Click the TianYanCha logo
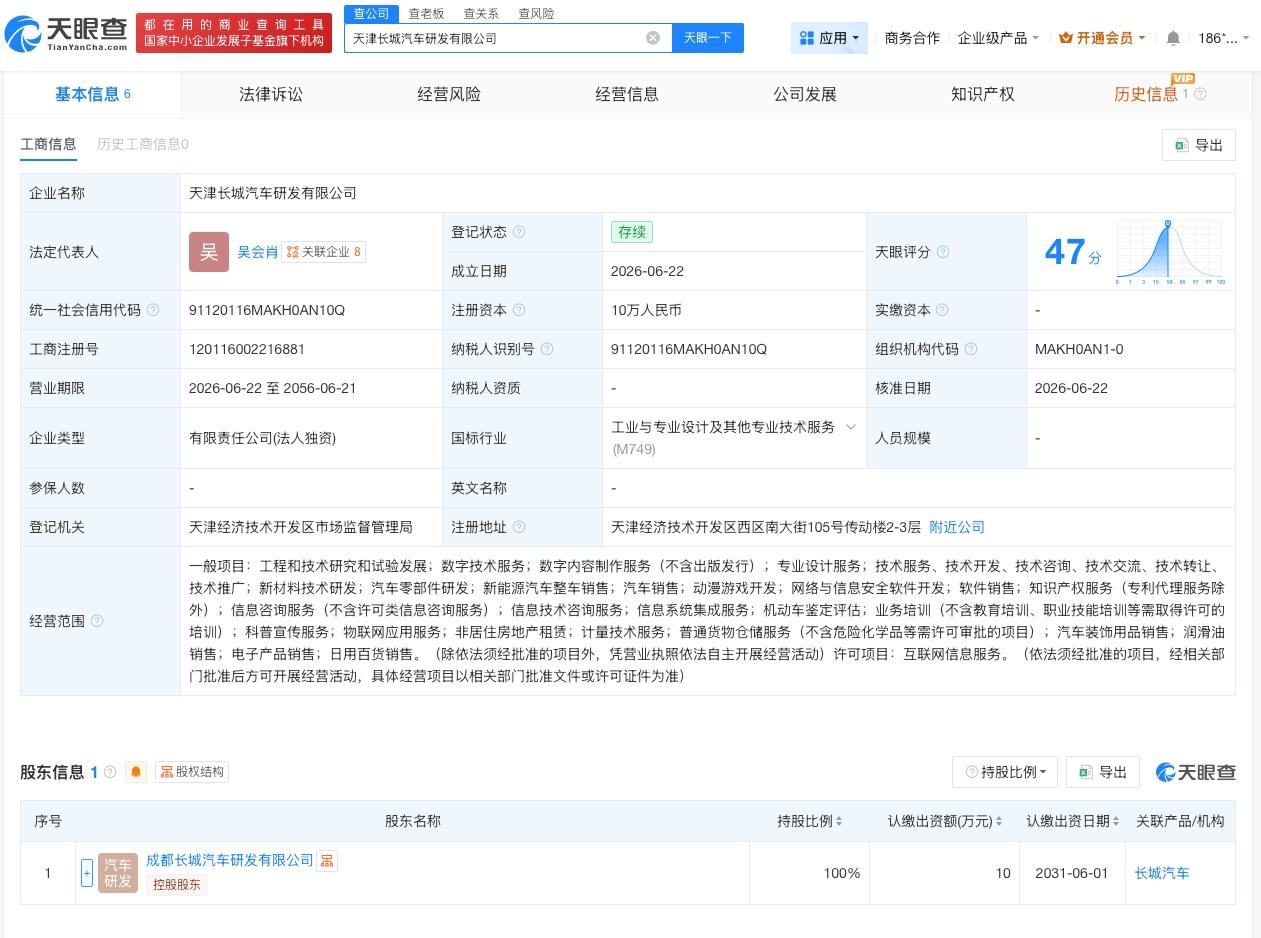 tap(66, 33)
